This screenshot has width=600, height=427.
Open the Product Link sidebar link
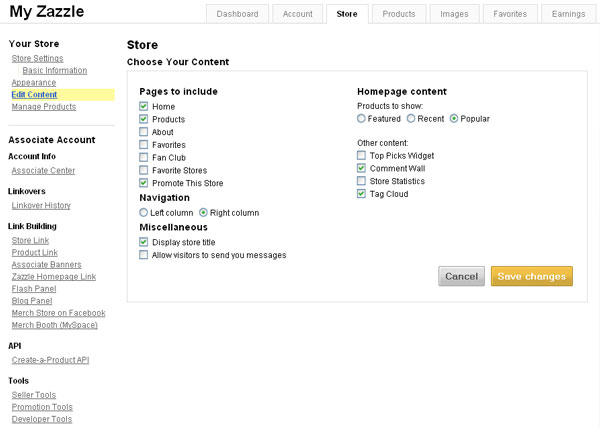34,253
